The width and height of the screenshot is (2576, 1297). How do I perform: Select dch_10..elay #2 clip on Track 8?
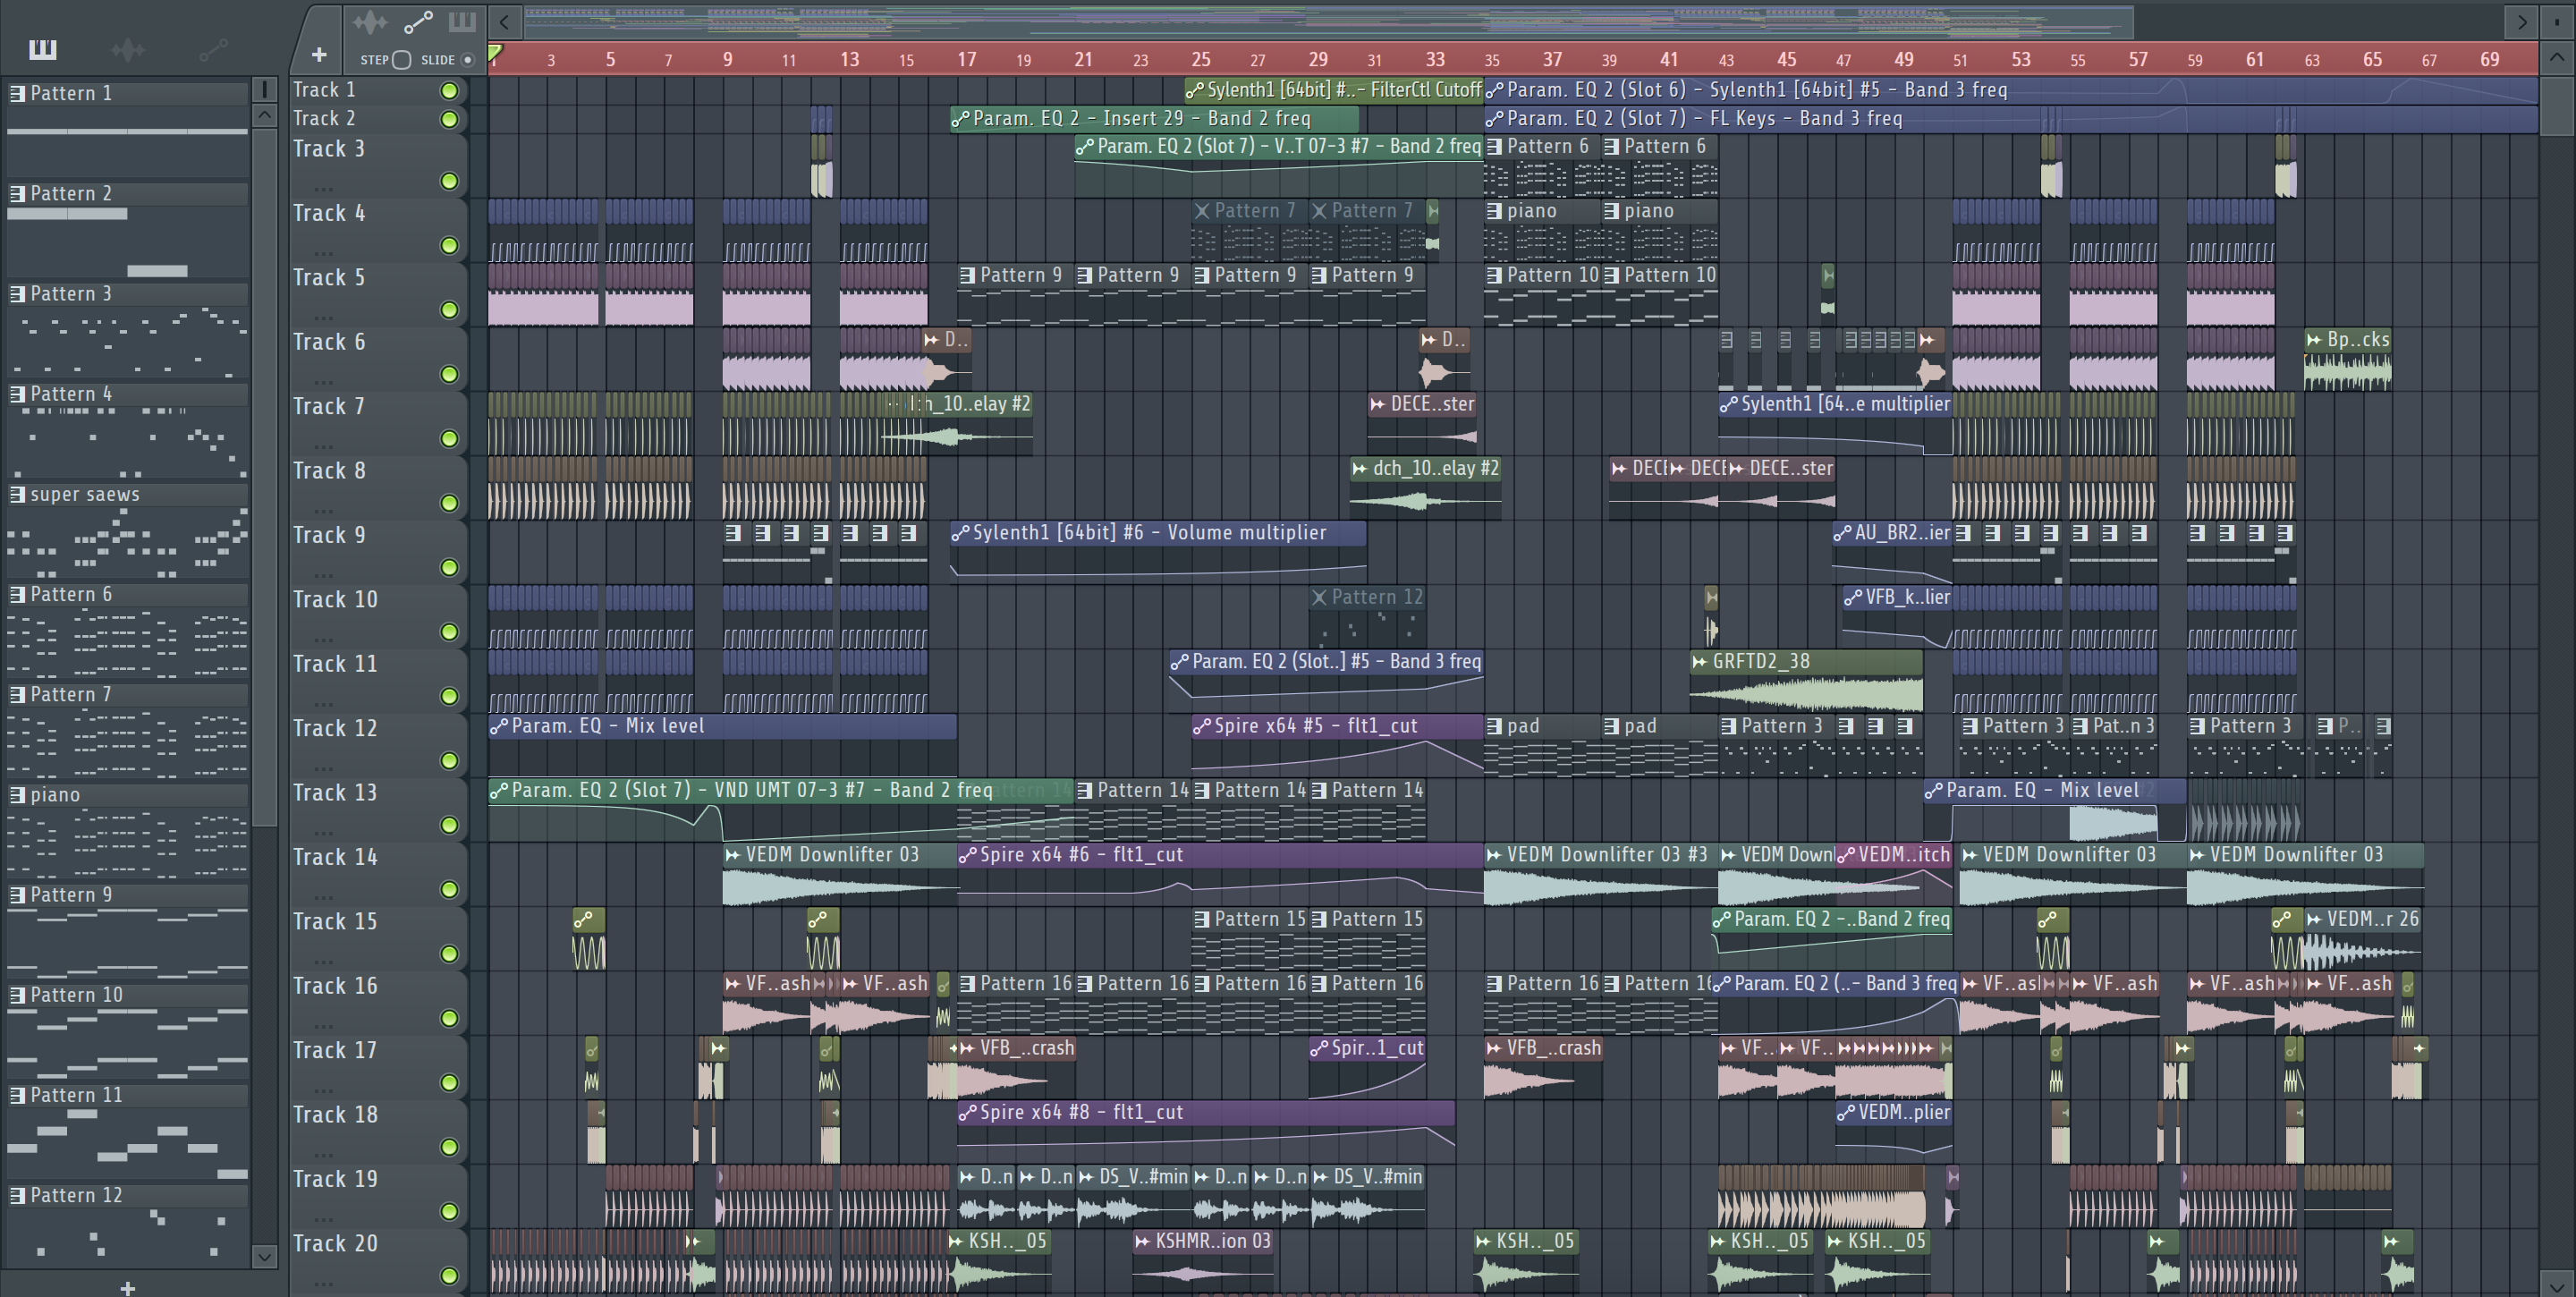(1425, 488)
